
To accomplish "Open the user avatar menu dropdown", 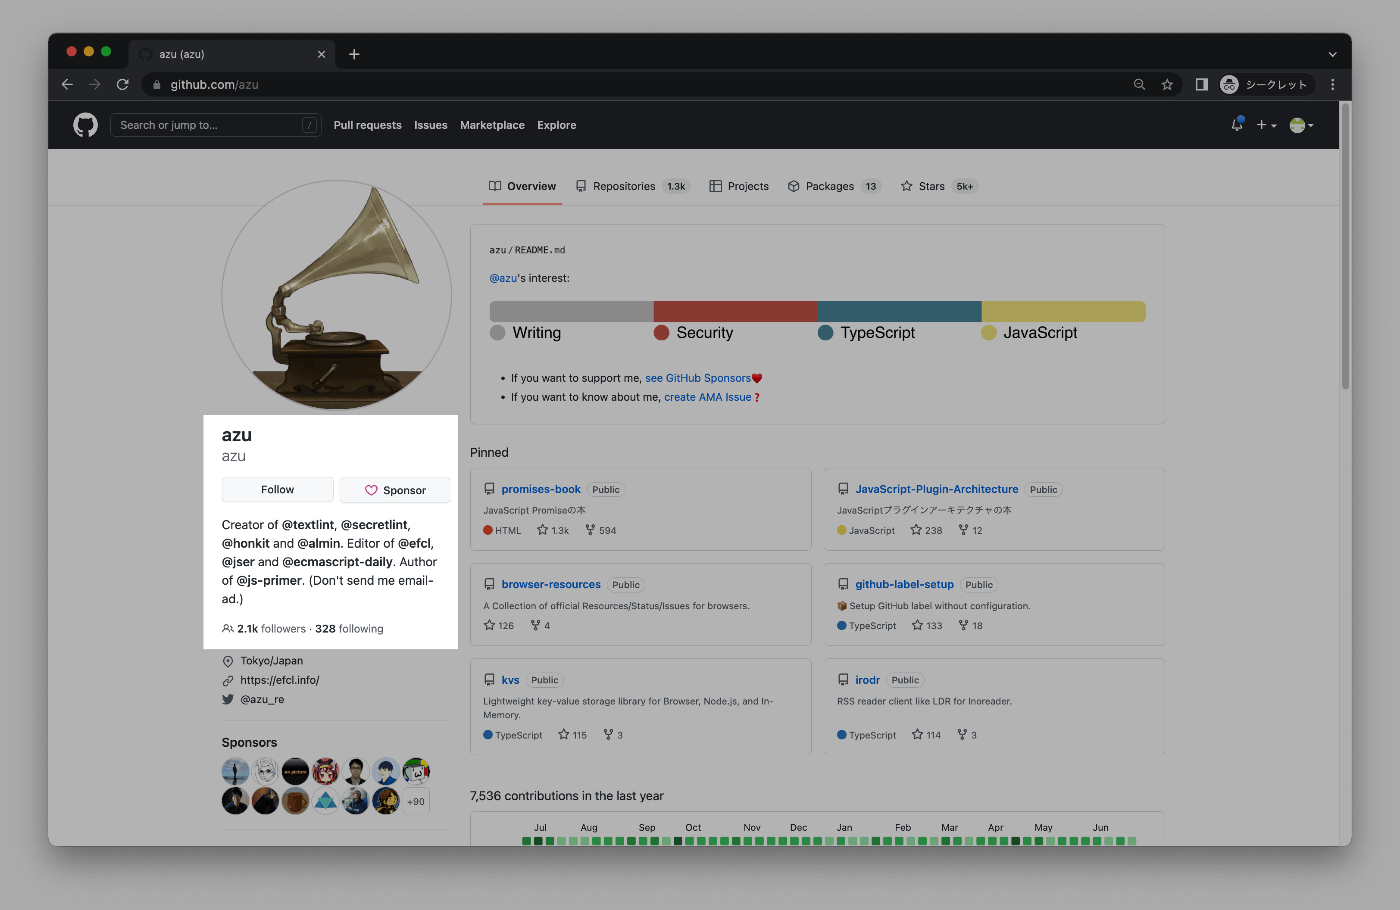I will [x=1301, y=125].
